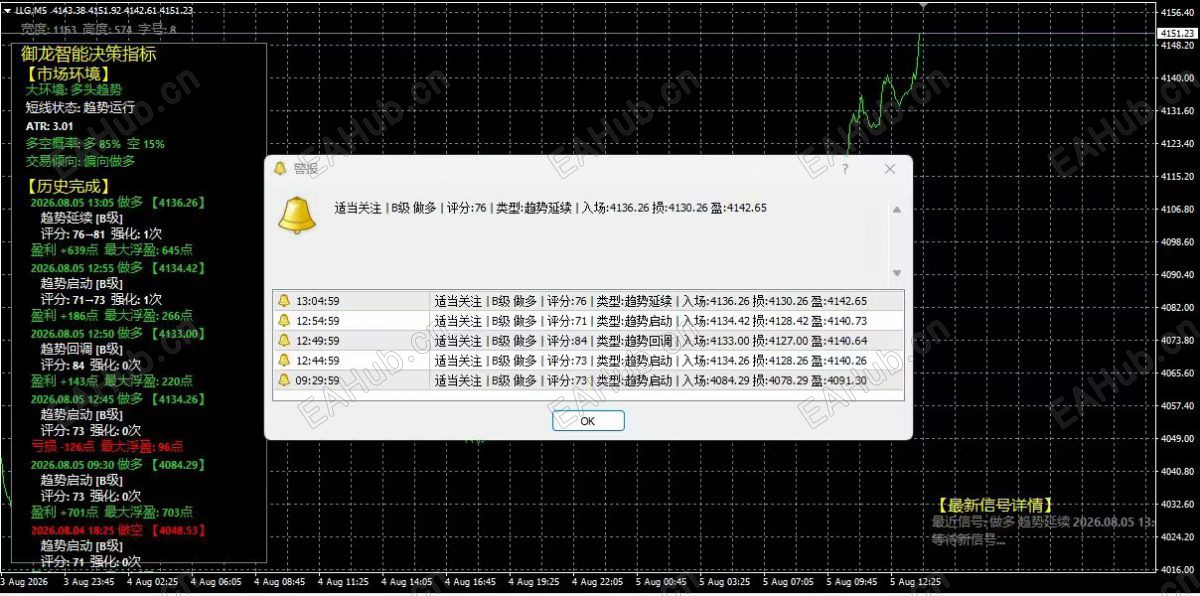The image size is (1200, 596).
Task: Click history entry 2026.08.05 09:30 做多
Action: 118,464
